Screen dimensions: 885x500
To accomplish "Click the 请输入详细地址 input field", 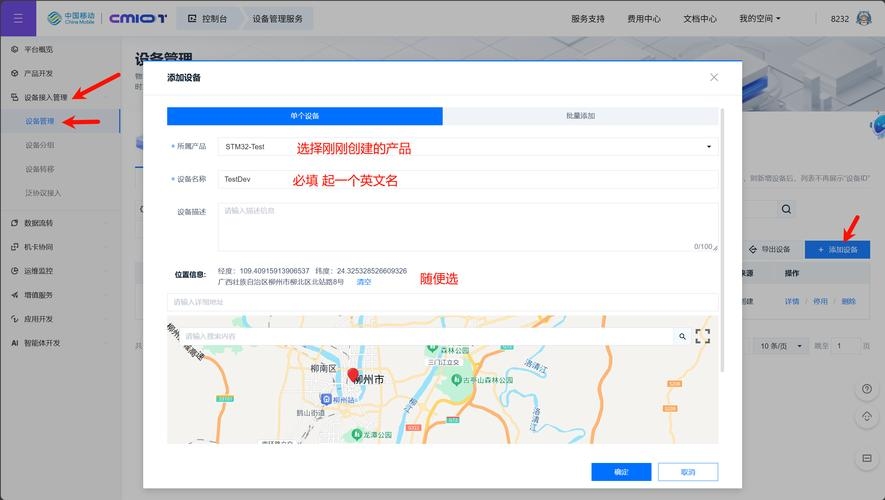I will (442, 302).
